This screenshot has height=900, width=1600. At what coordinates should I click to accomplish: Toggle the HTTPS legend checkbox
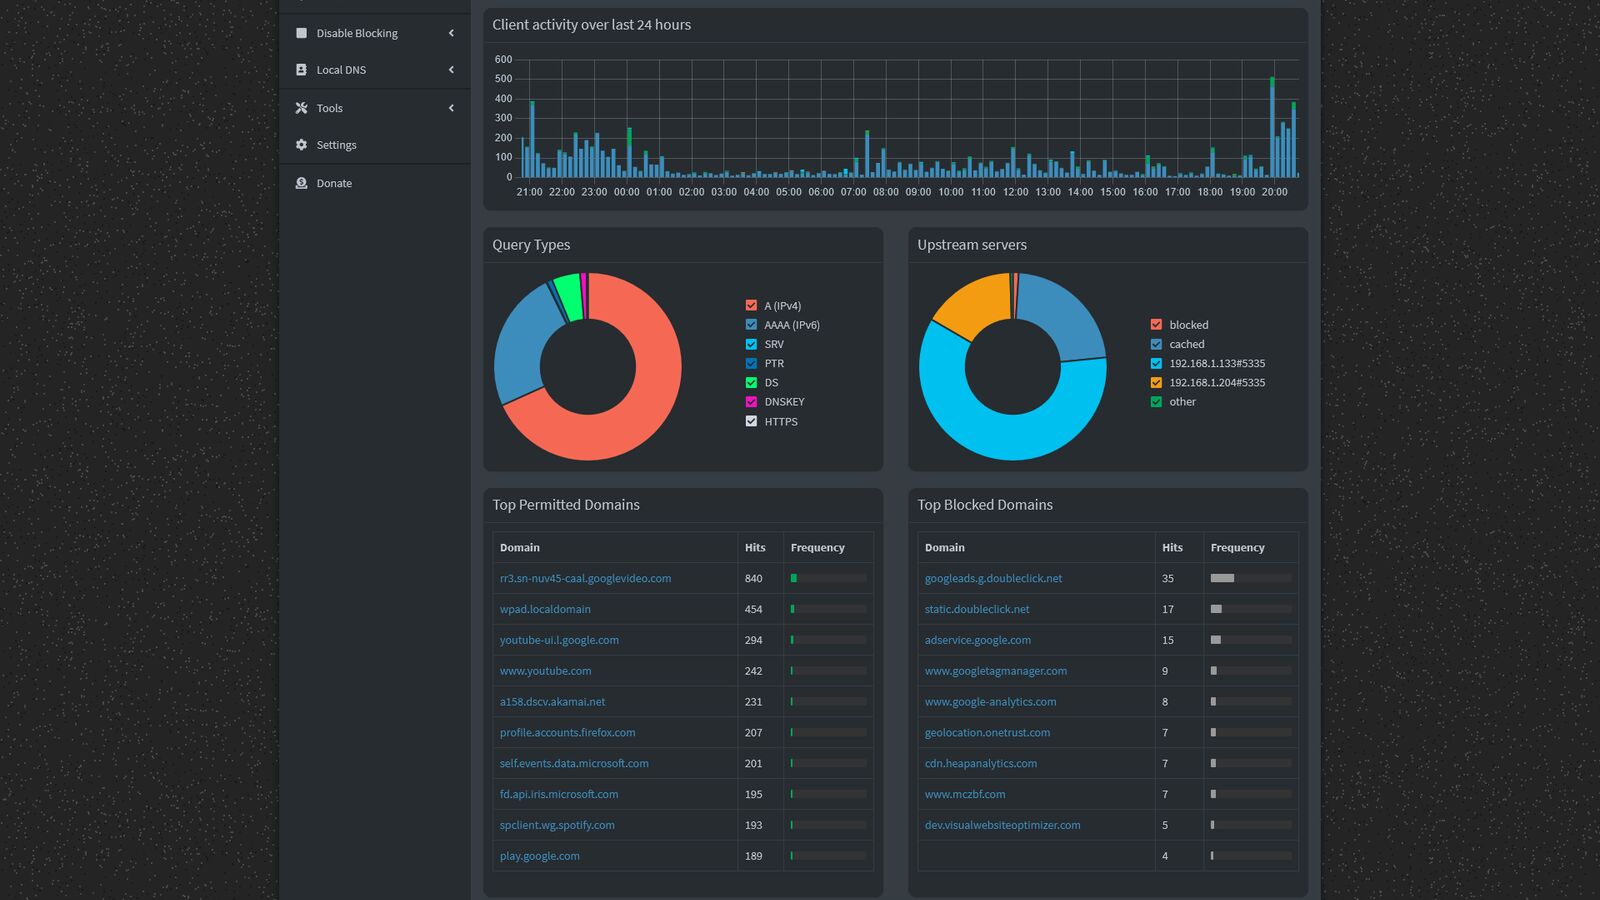click(x=751, y=421)
